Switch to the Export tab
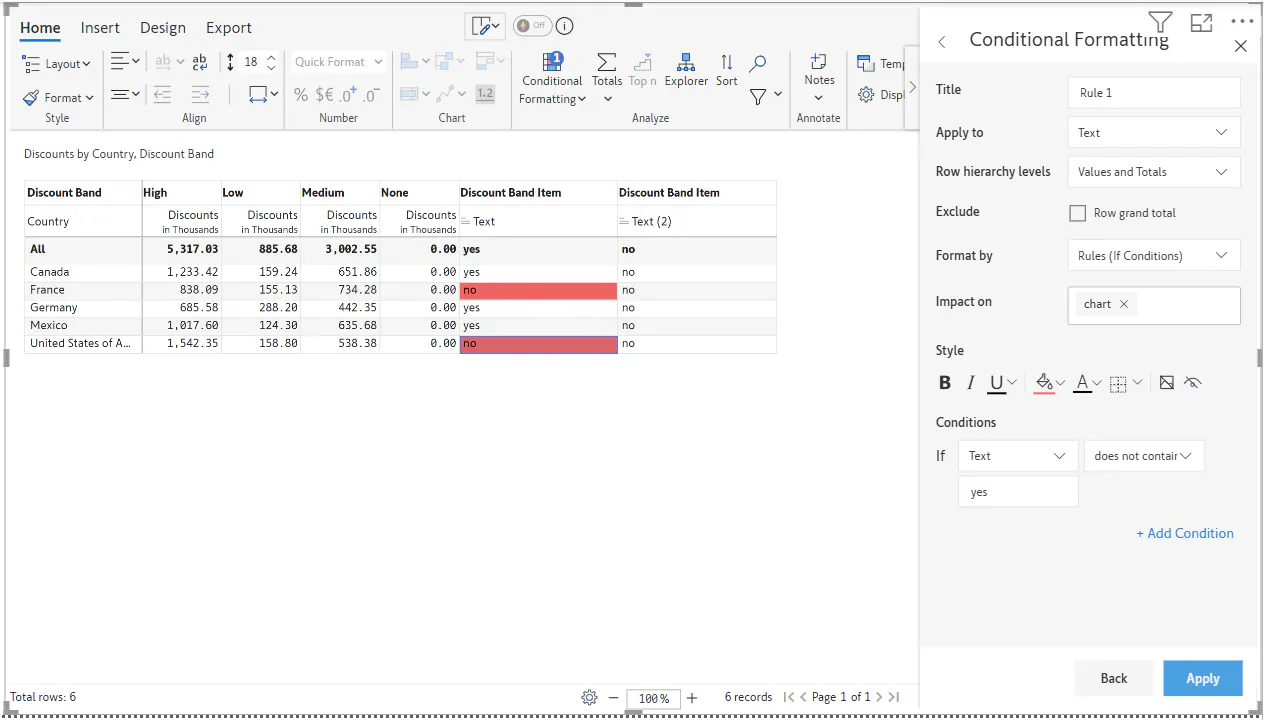 pyautogui.click(x=229, y=28)
